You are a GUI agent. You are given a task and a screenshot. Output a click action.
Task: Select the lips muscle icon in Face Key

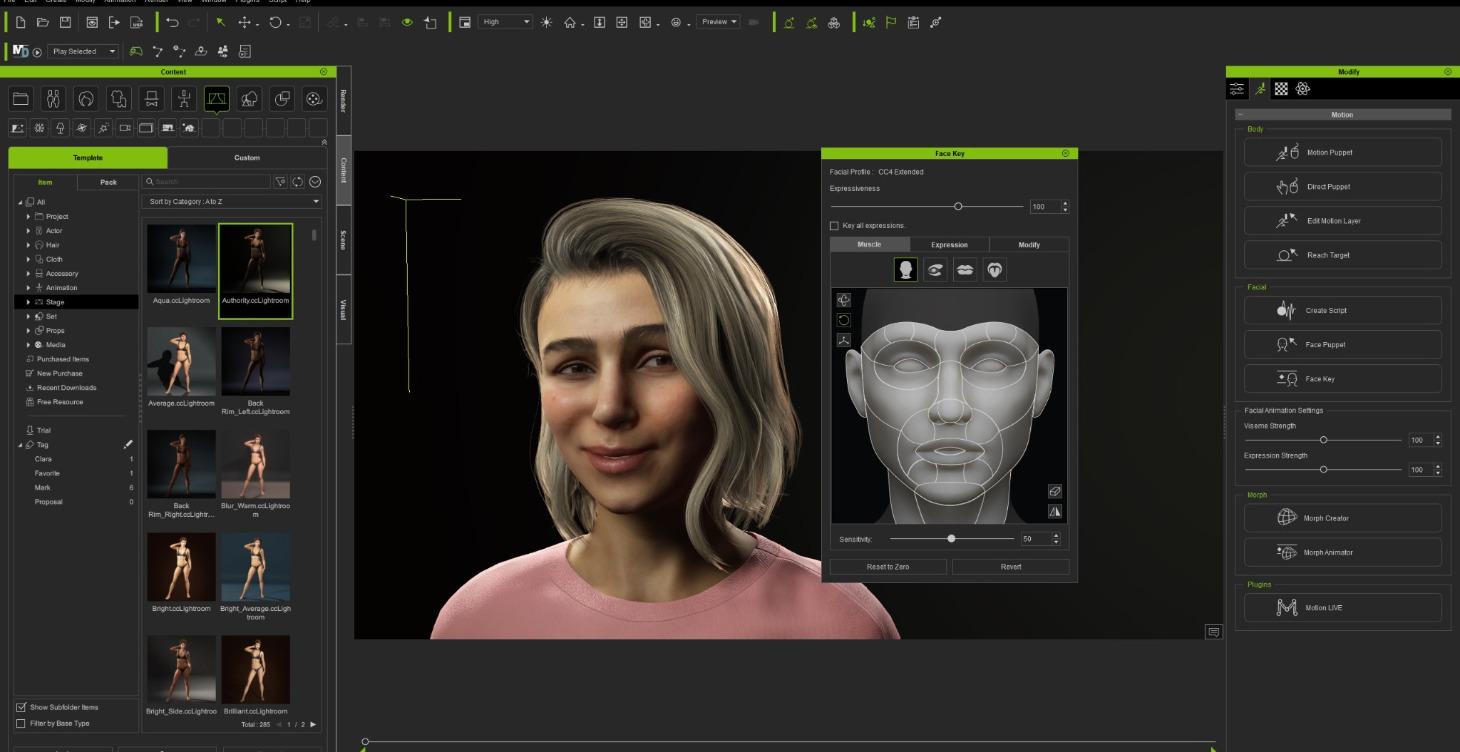pos(965,269)
